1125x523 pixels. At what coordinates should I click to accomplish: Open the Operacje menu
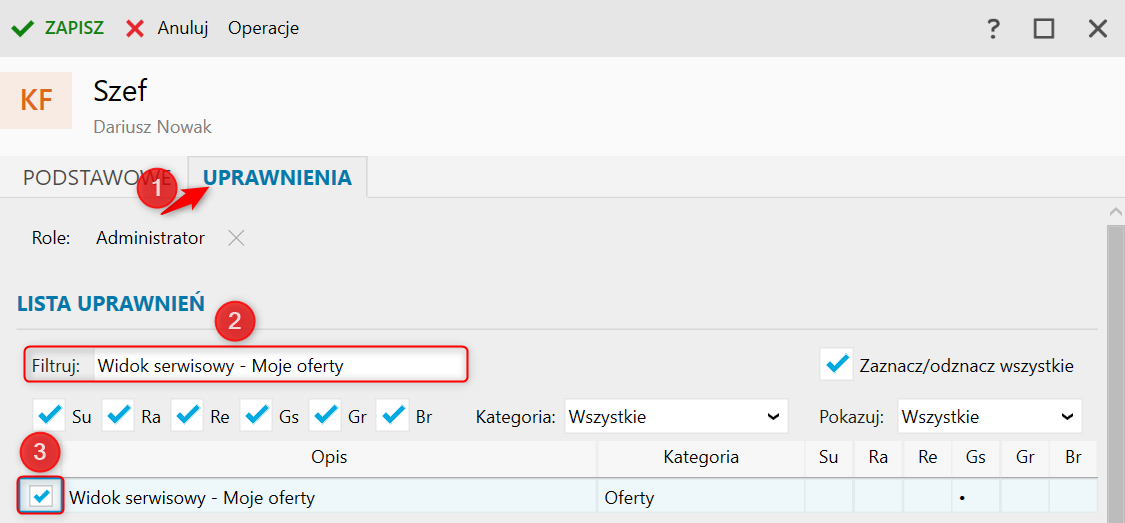click(x=263, y=28)
